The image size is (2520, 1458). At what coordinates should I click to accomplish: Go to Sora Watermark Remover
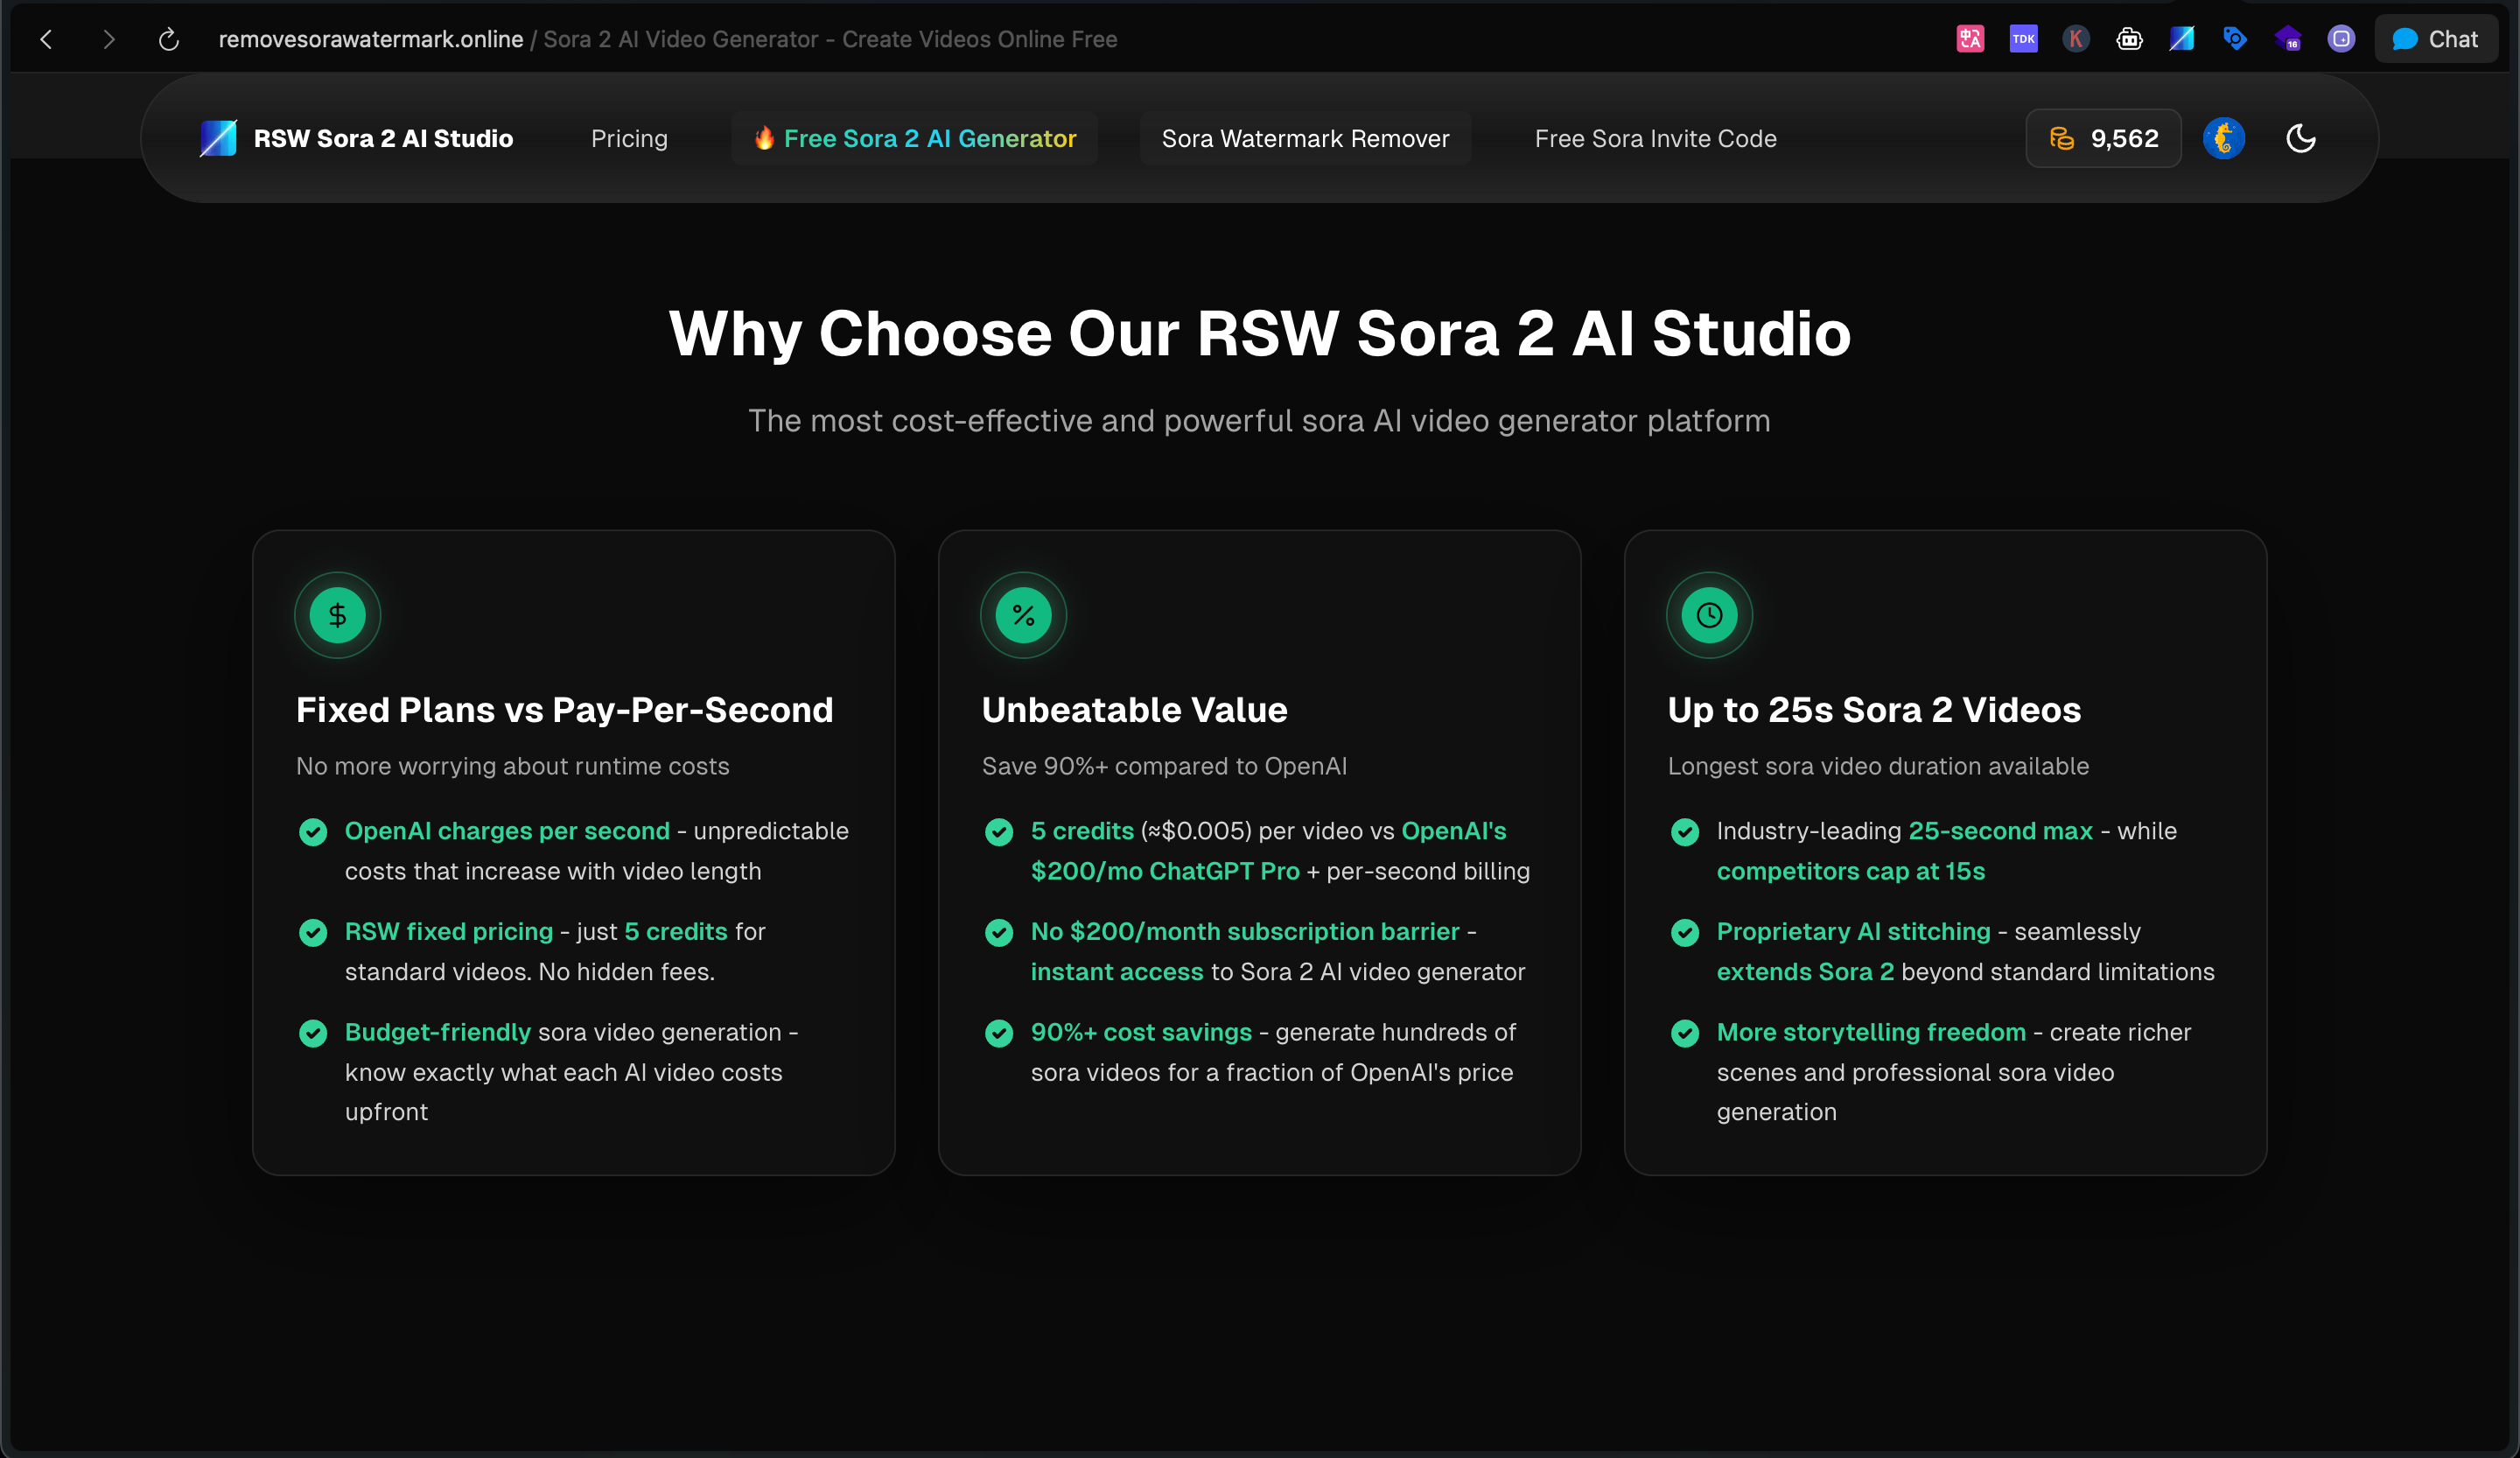pos(1305,138)
